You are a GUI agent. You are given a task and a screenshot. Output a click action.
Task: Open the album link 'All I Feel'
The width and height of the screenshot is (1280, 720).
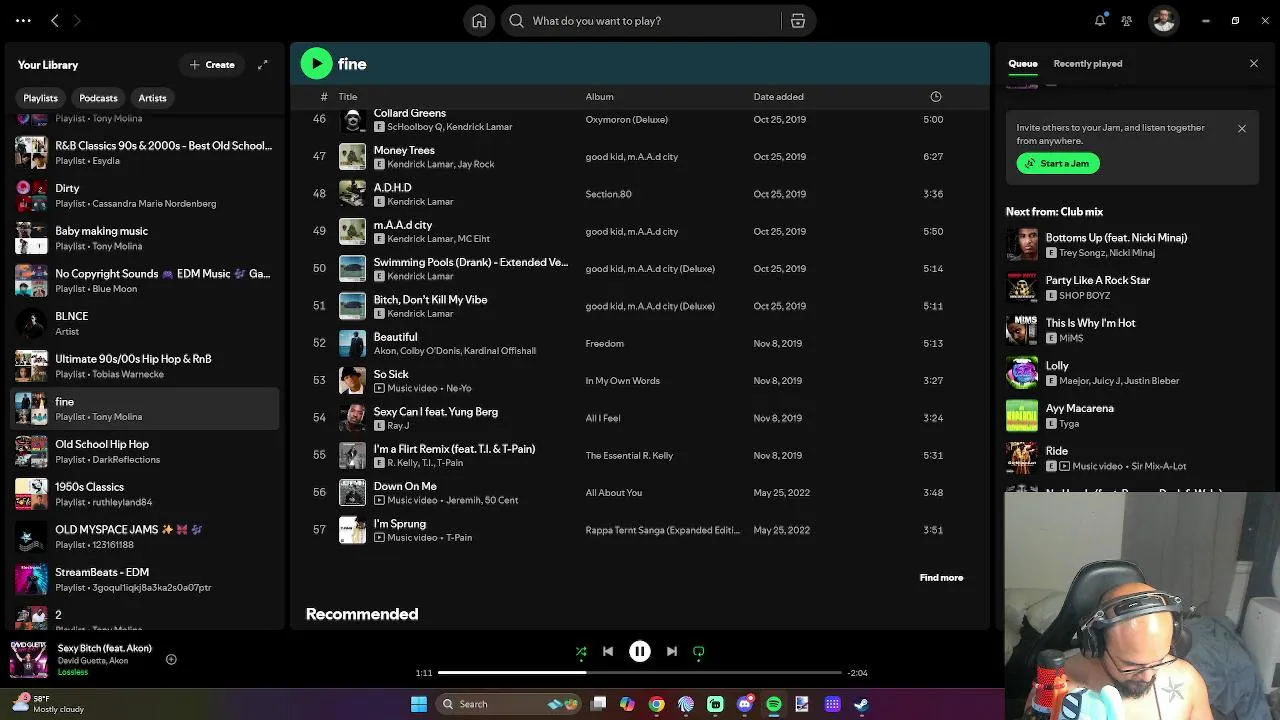[603, 418]
